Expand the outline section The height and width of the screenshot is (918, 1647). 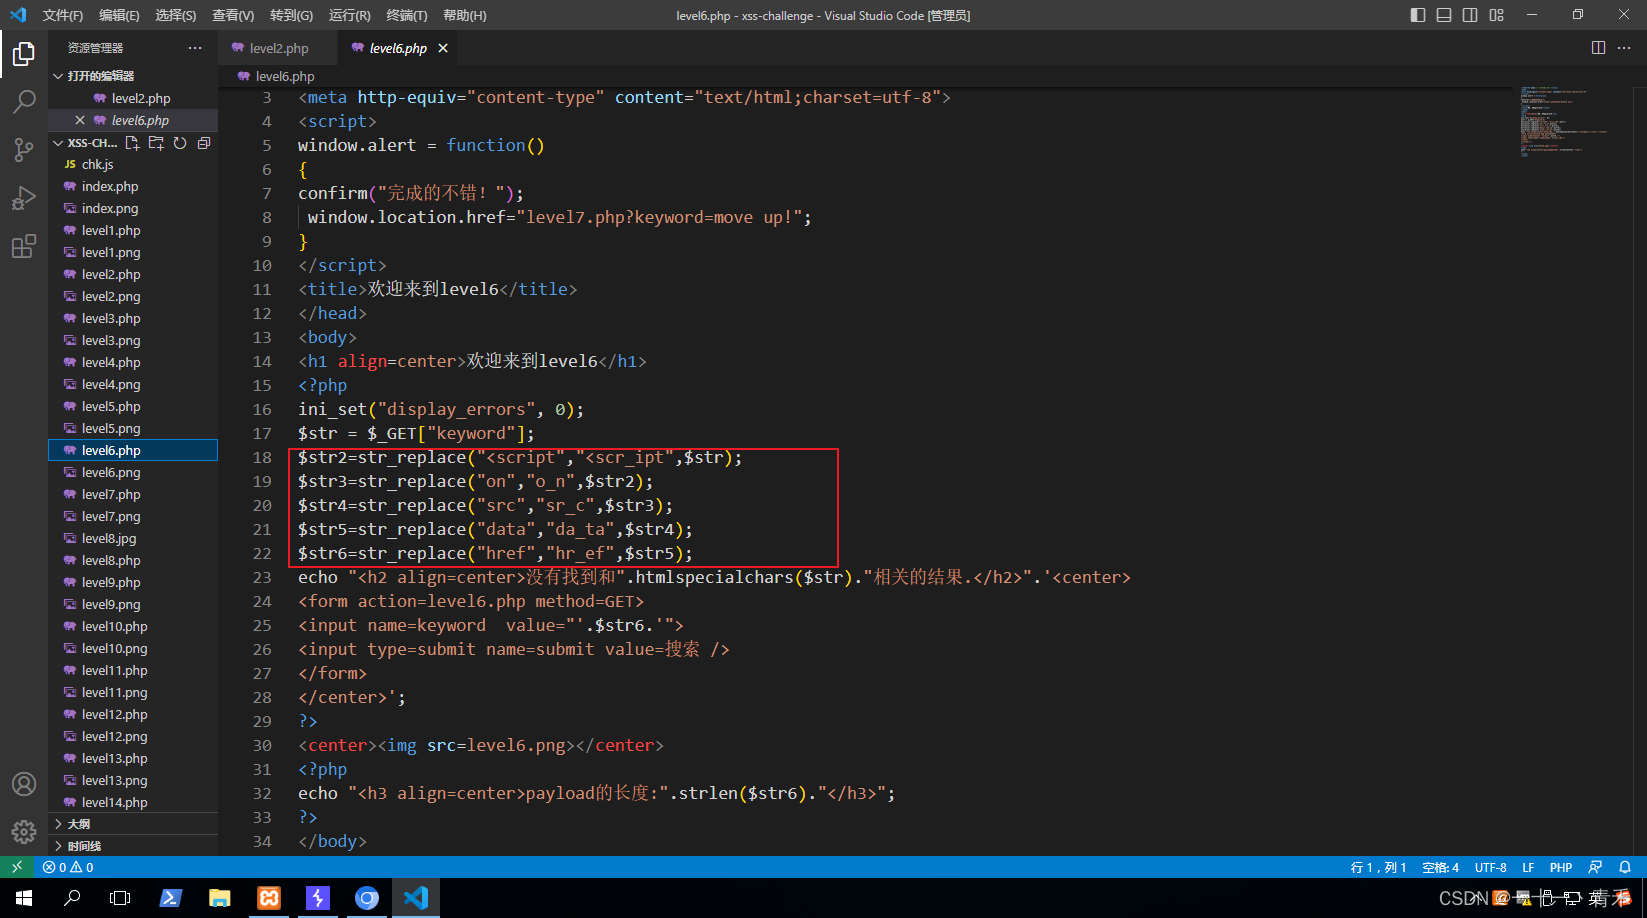coord(133,824)
